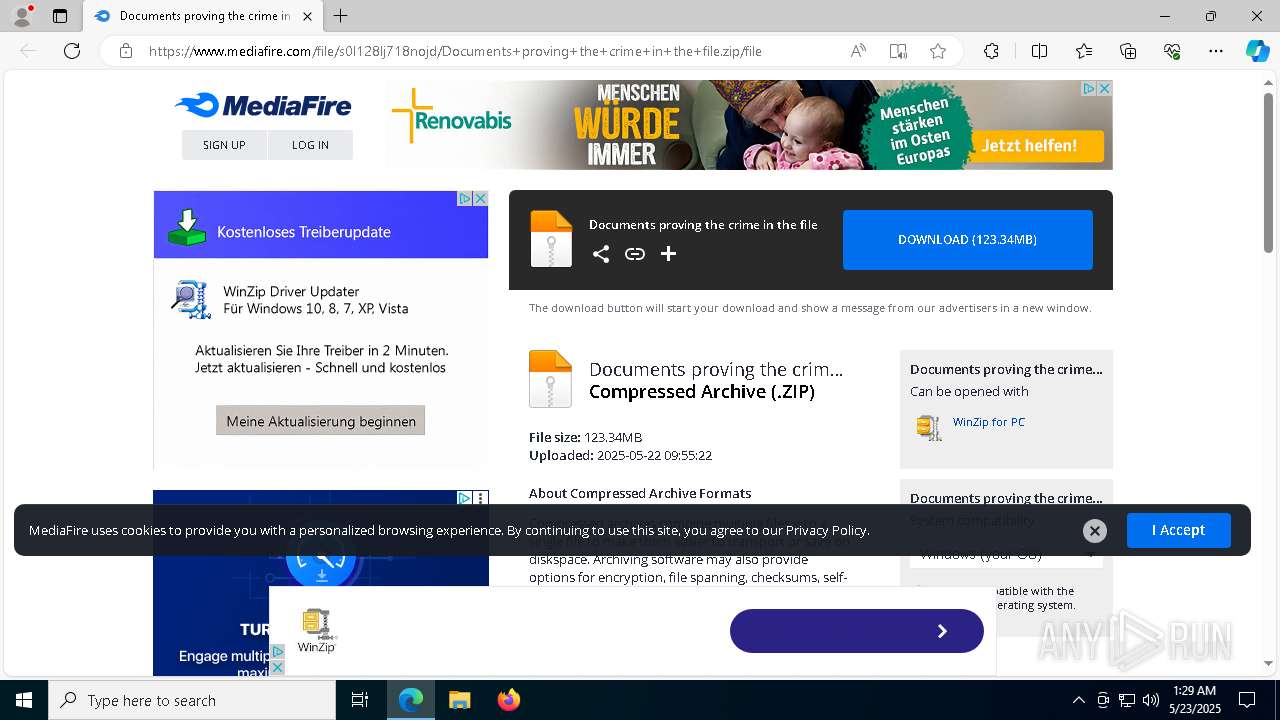The width and height of the screenshot is (1280, 720).
Task: Click the address bar URL
Action: (455, 51)
